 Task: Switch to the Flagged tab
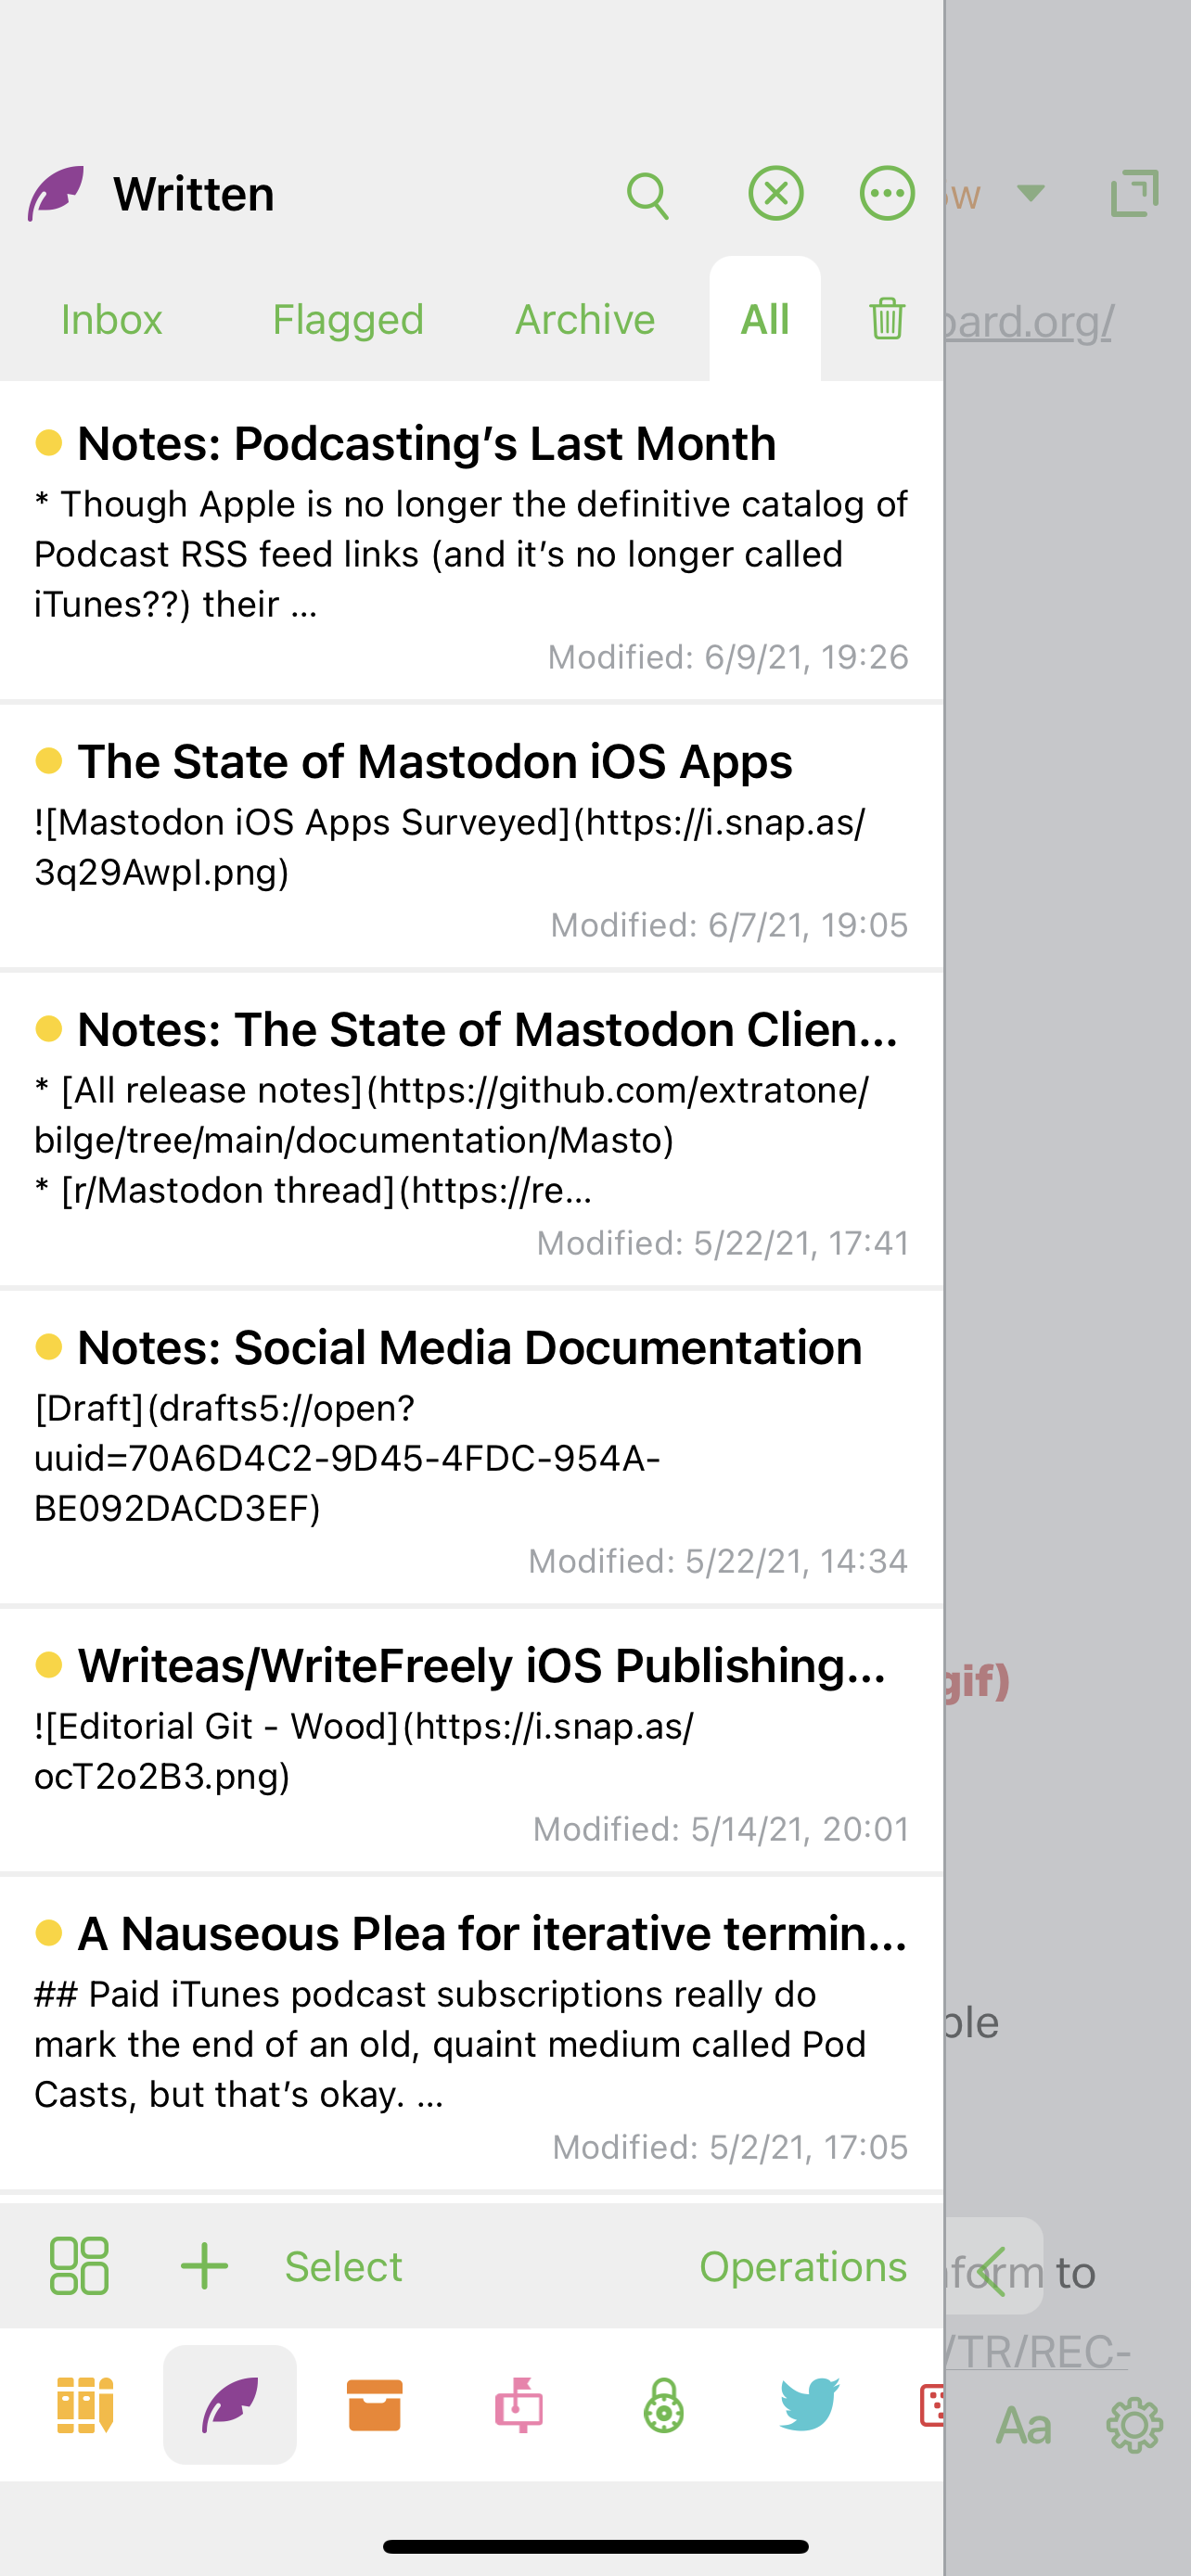coord(348,319)
